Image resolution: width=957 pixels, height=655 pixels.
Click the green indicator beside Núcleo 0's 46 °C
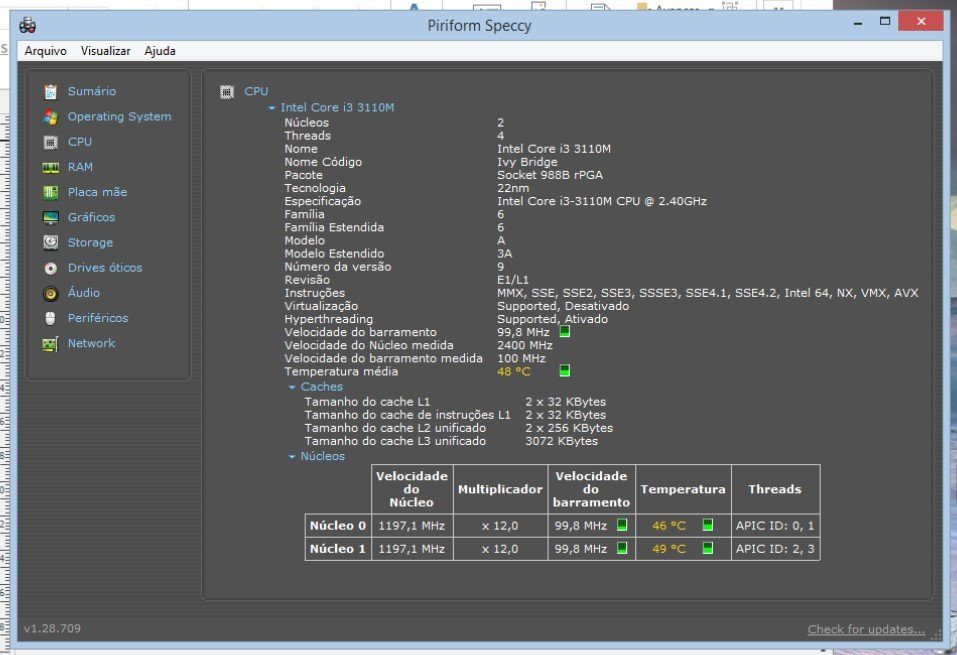click(x=707, y=524)
